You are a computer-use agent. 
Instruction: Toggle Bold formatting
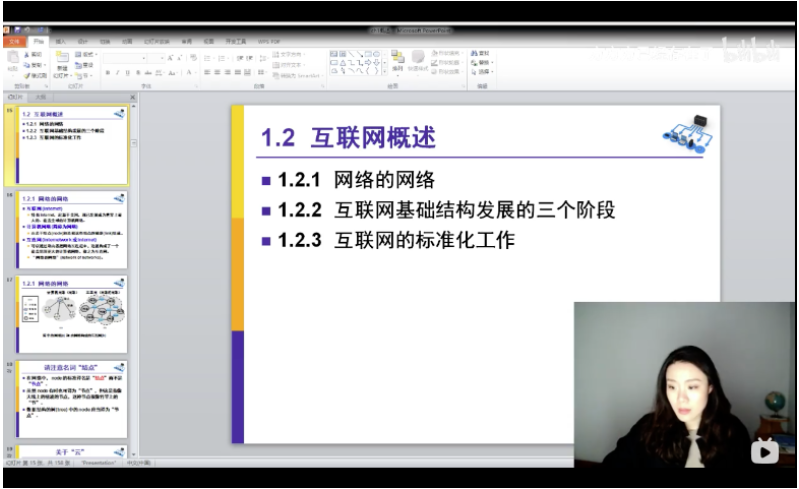coord(108,73)
